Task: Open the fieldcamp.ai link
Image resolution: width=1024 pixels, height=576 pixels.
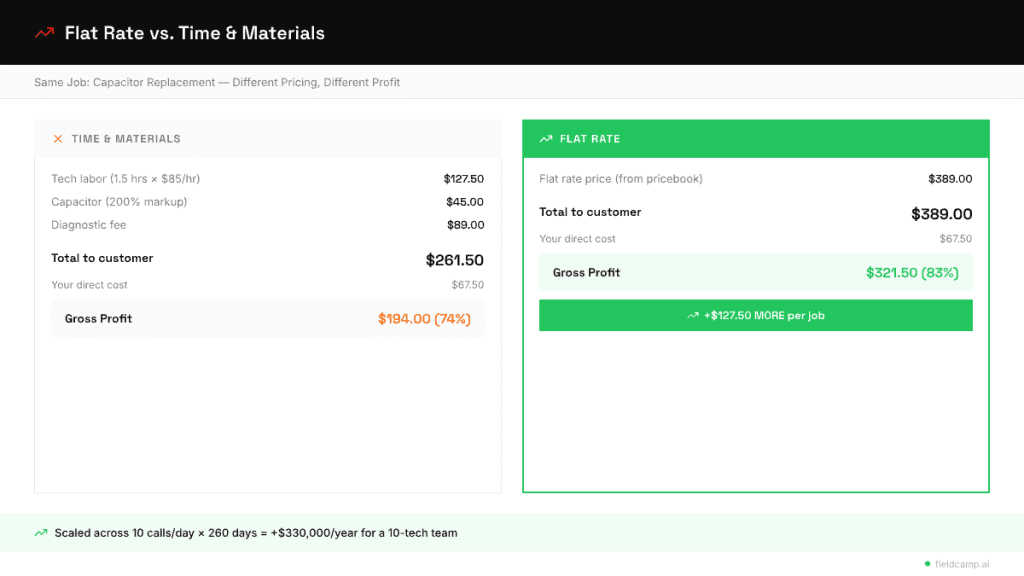Action: tap(964, 563)
